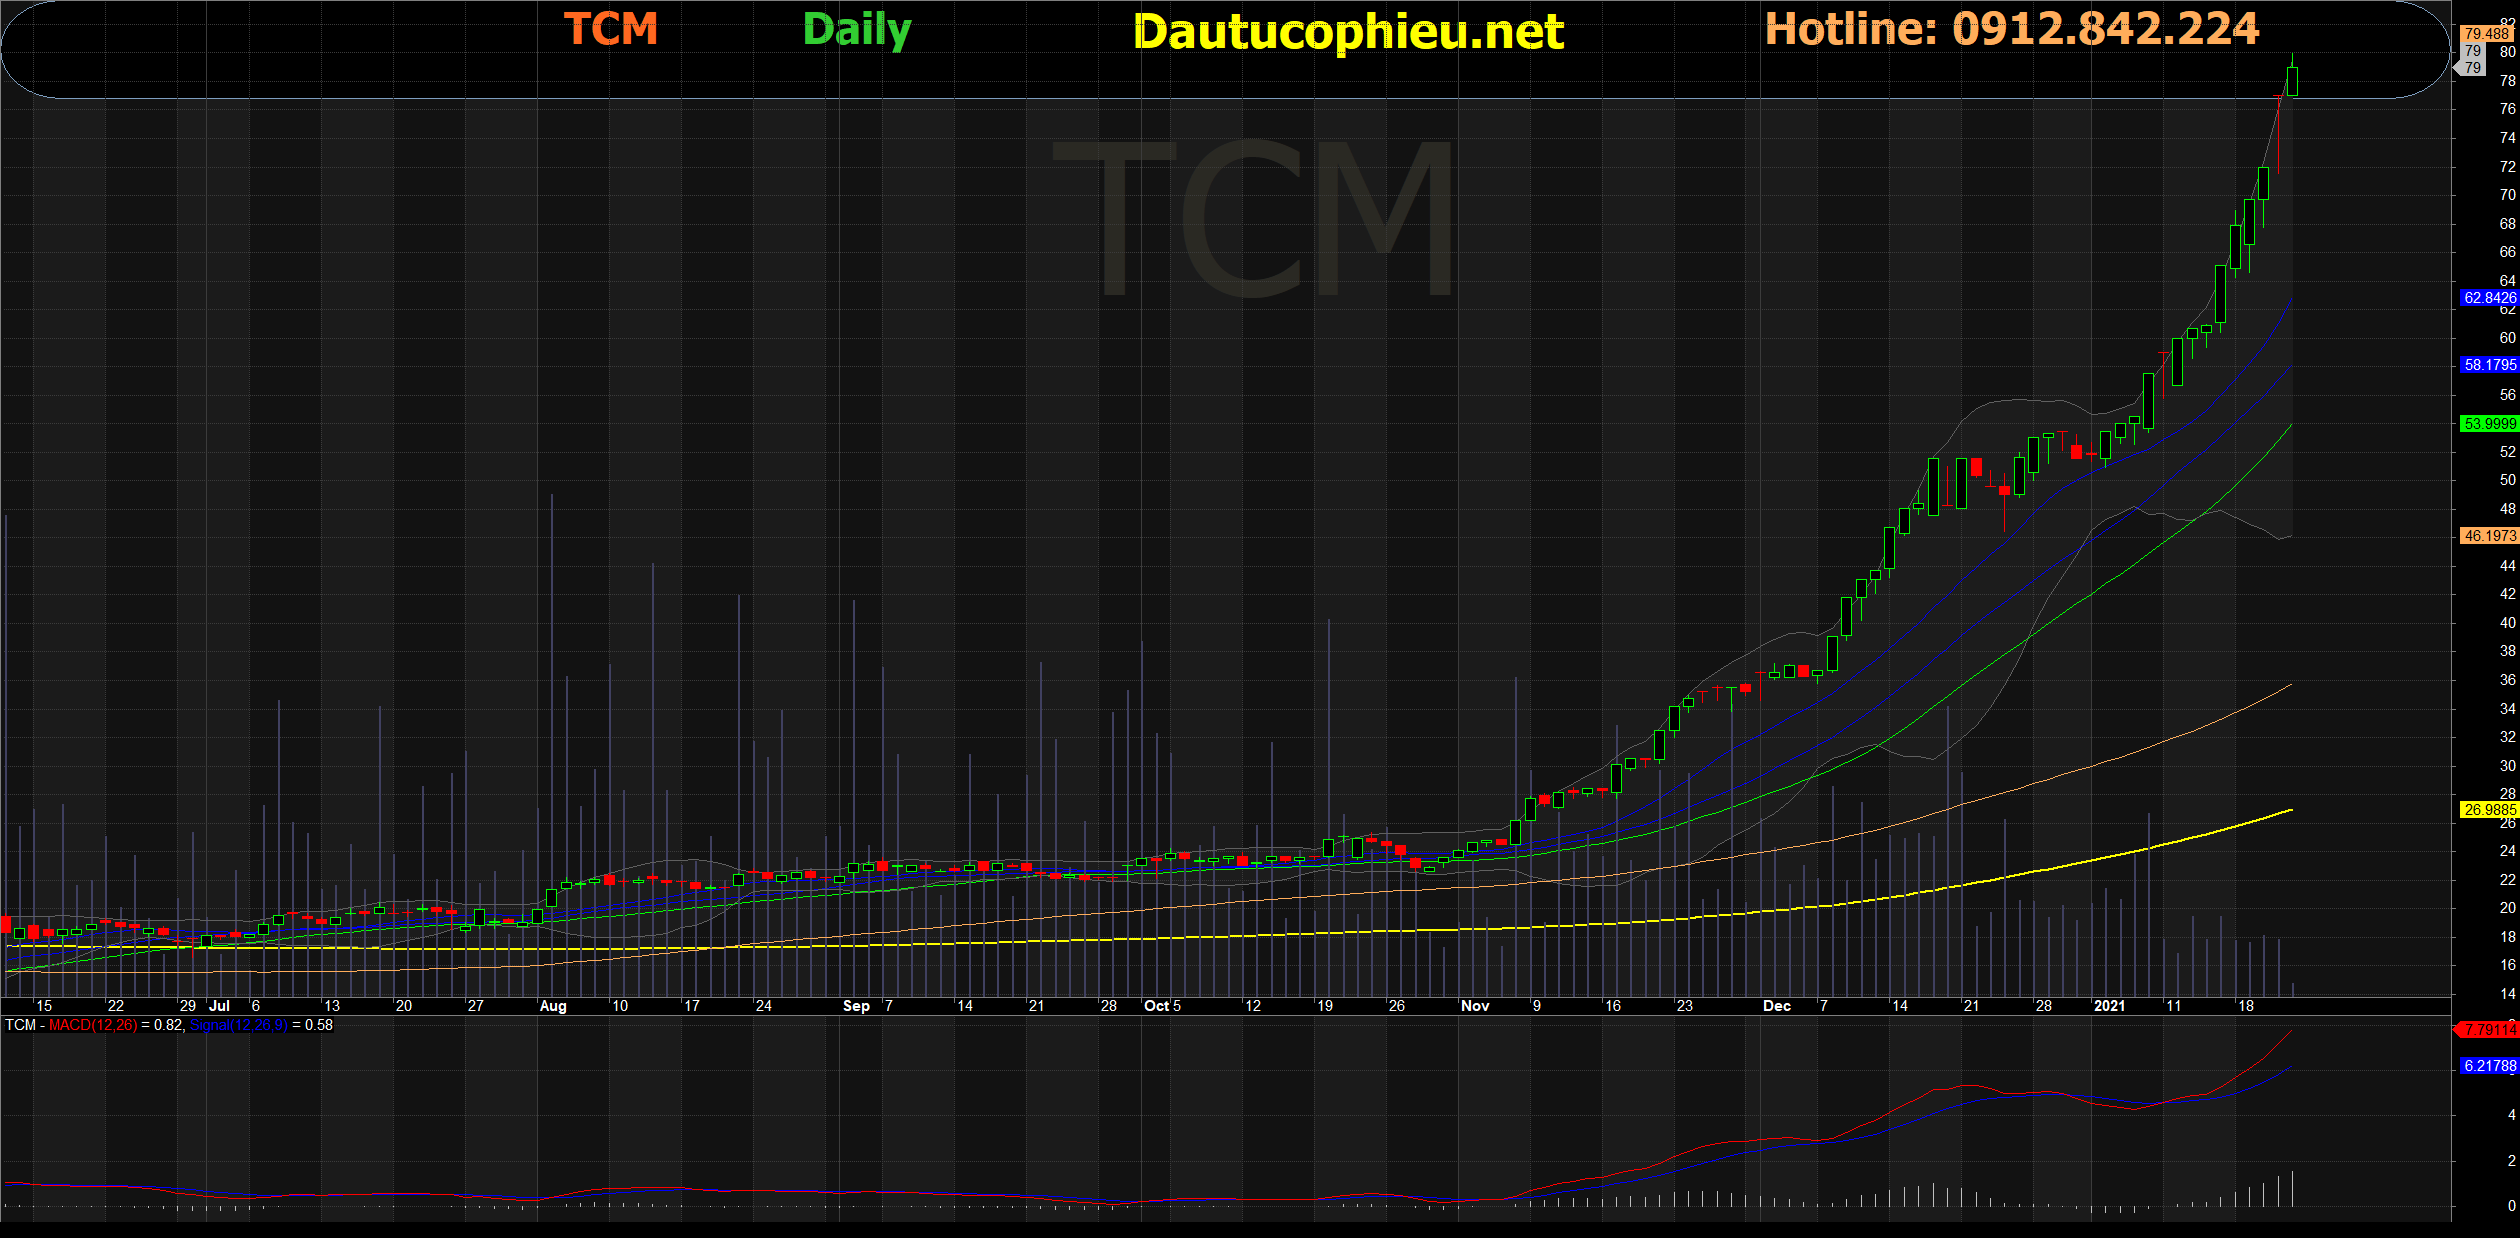Select the Dec marker on date axis

[x=1777, y=1006]
